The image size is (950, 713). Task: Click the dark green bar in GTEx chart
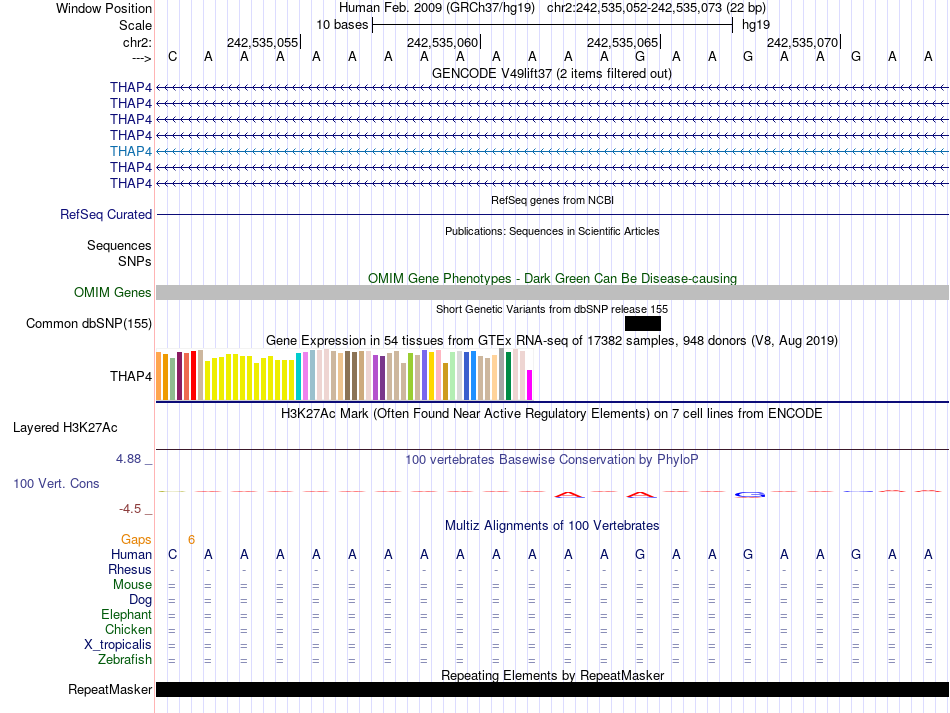(x=509, y=376)
